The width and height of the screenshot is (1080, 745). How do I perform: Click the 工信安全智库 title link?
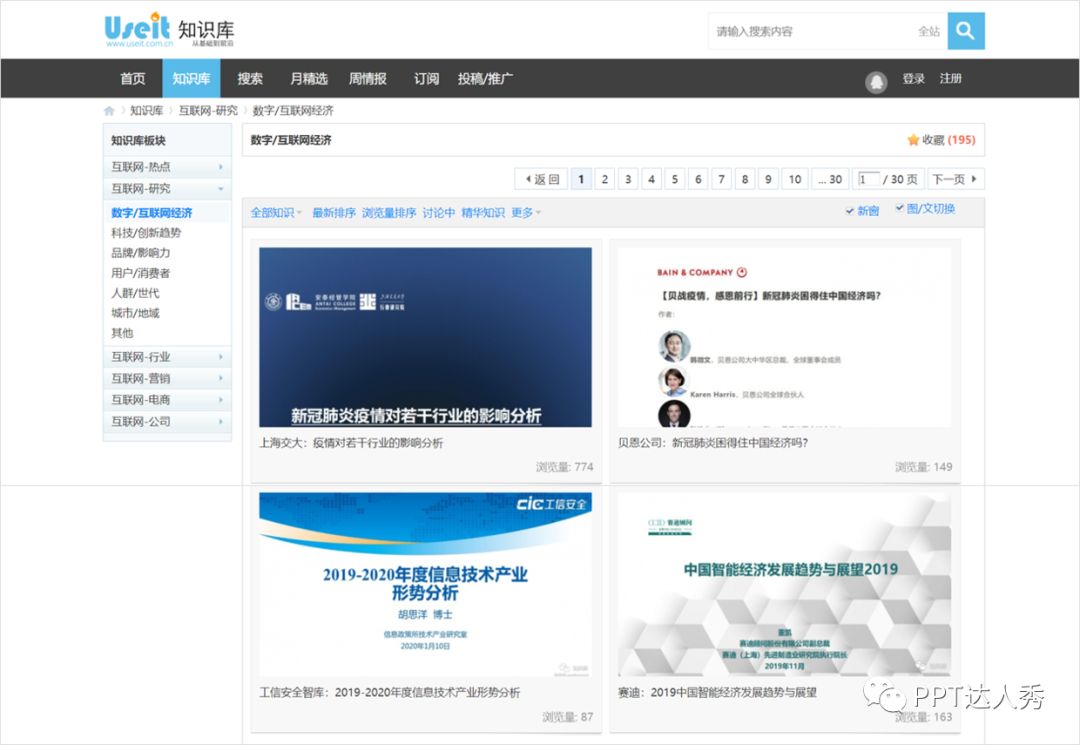(x=390, y=693)
